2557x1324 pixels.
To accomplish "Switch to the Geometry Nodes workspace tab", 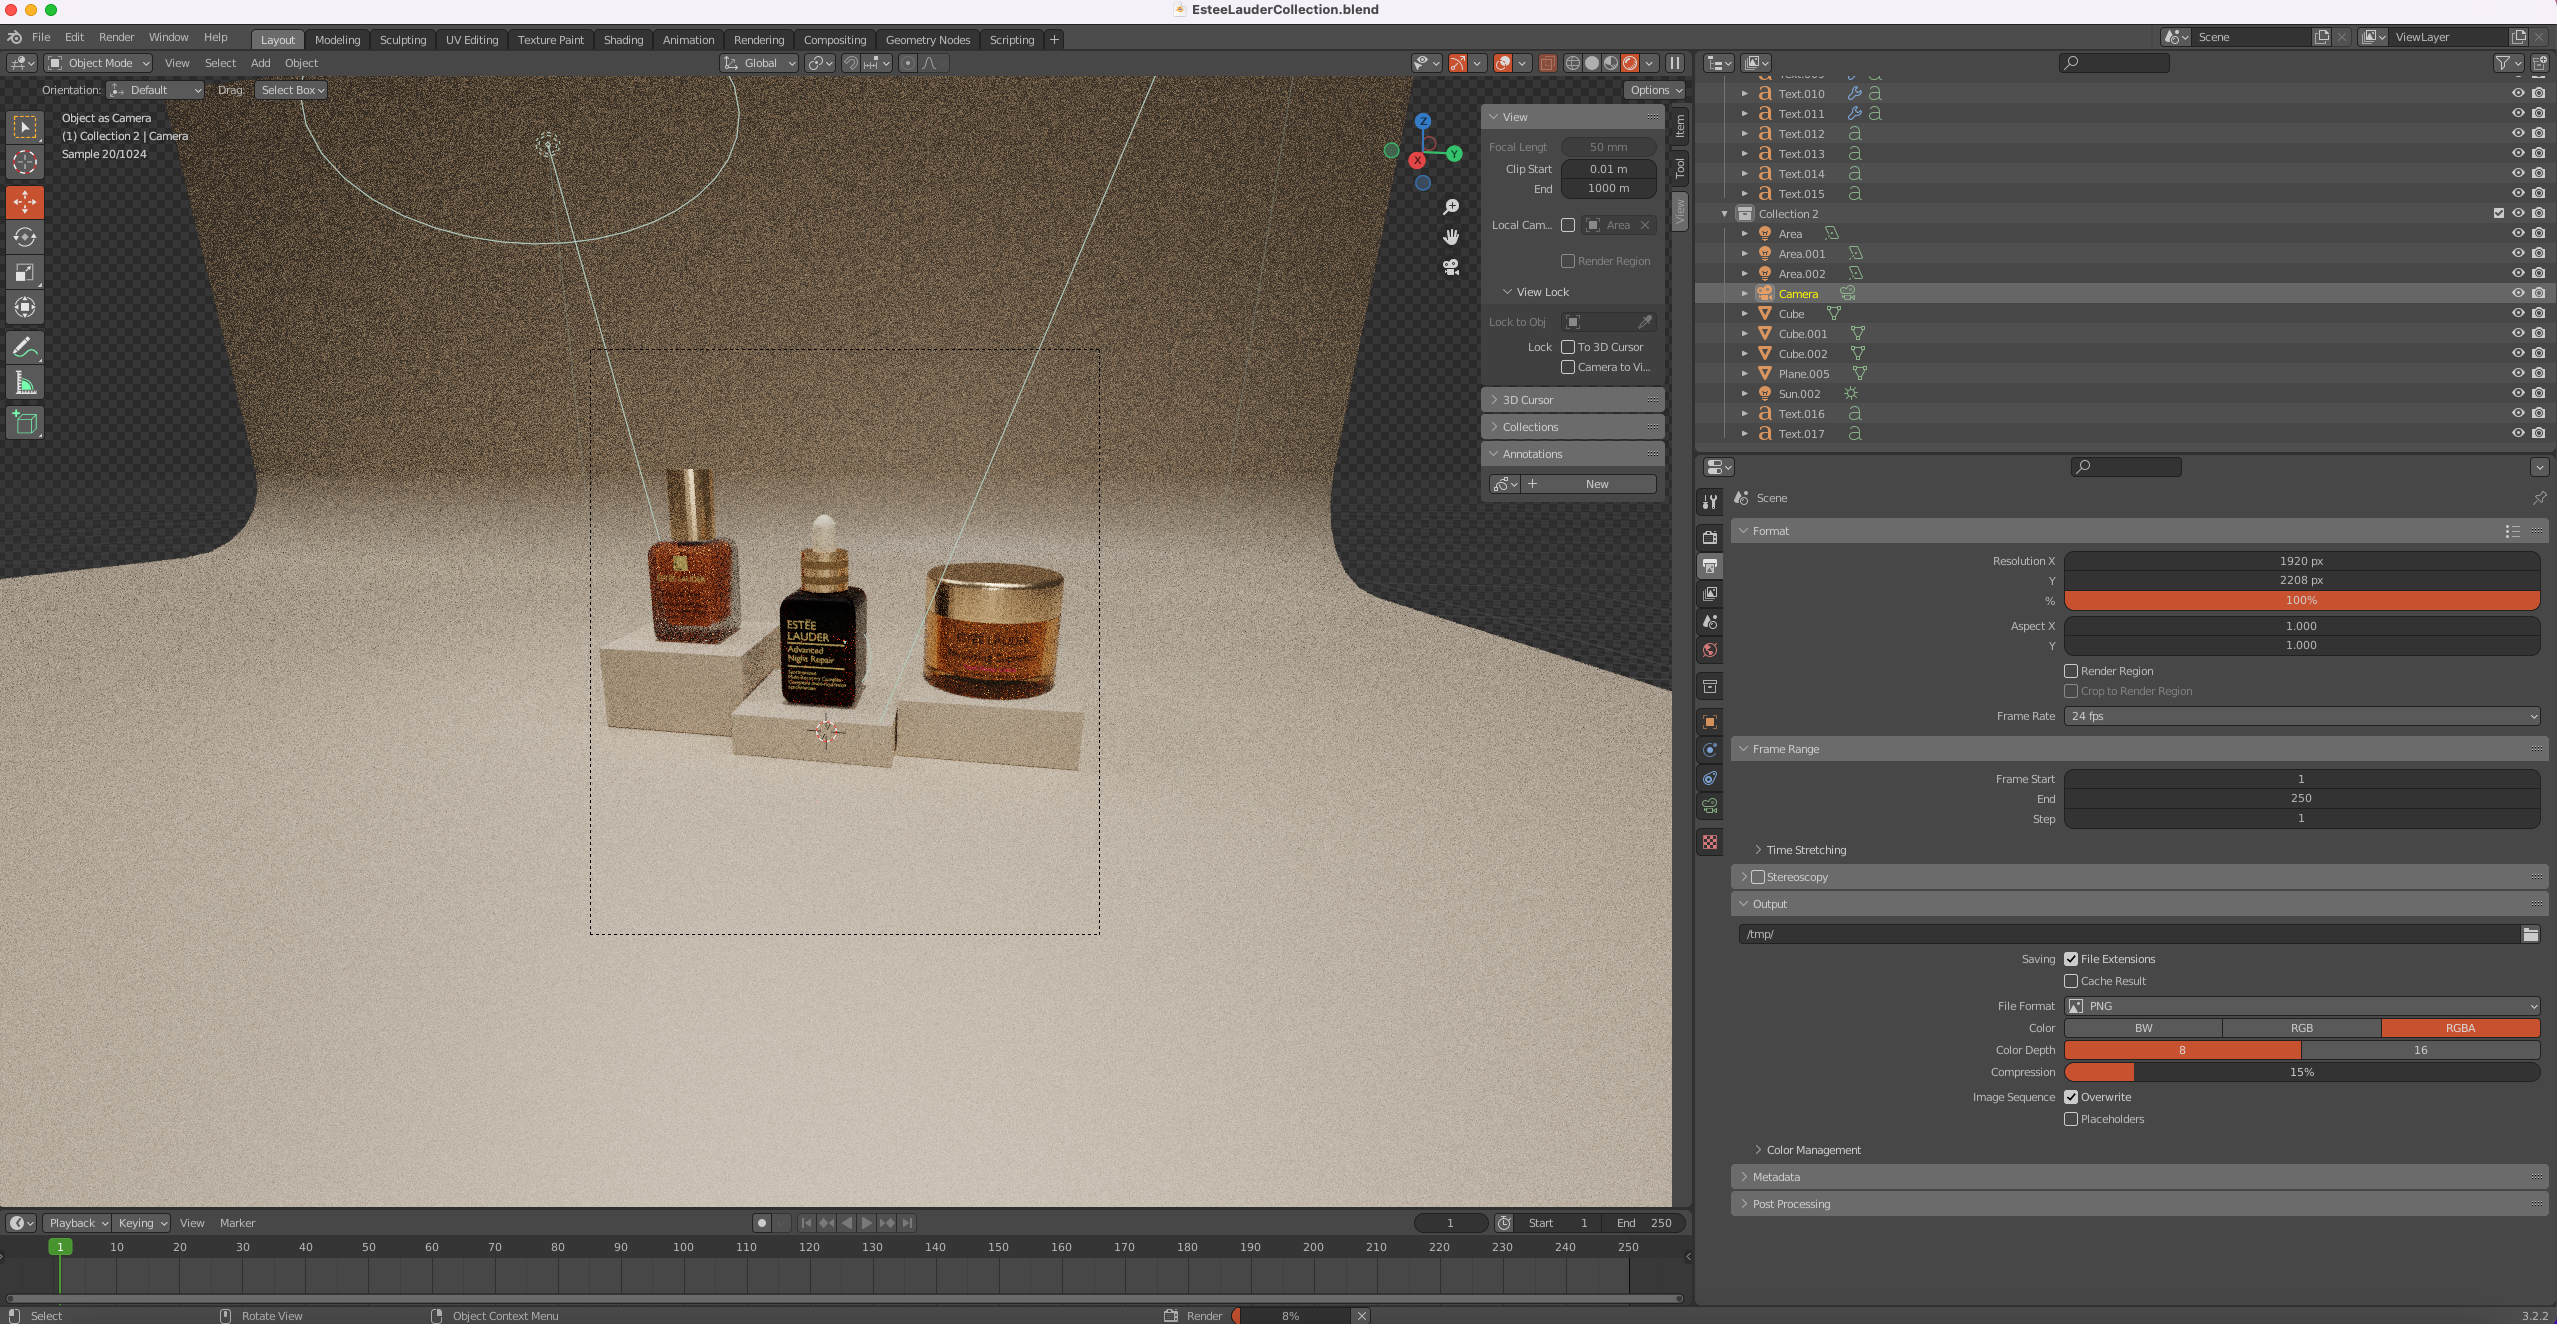I will pyautogui.click(x=927, y=40).
